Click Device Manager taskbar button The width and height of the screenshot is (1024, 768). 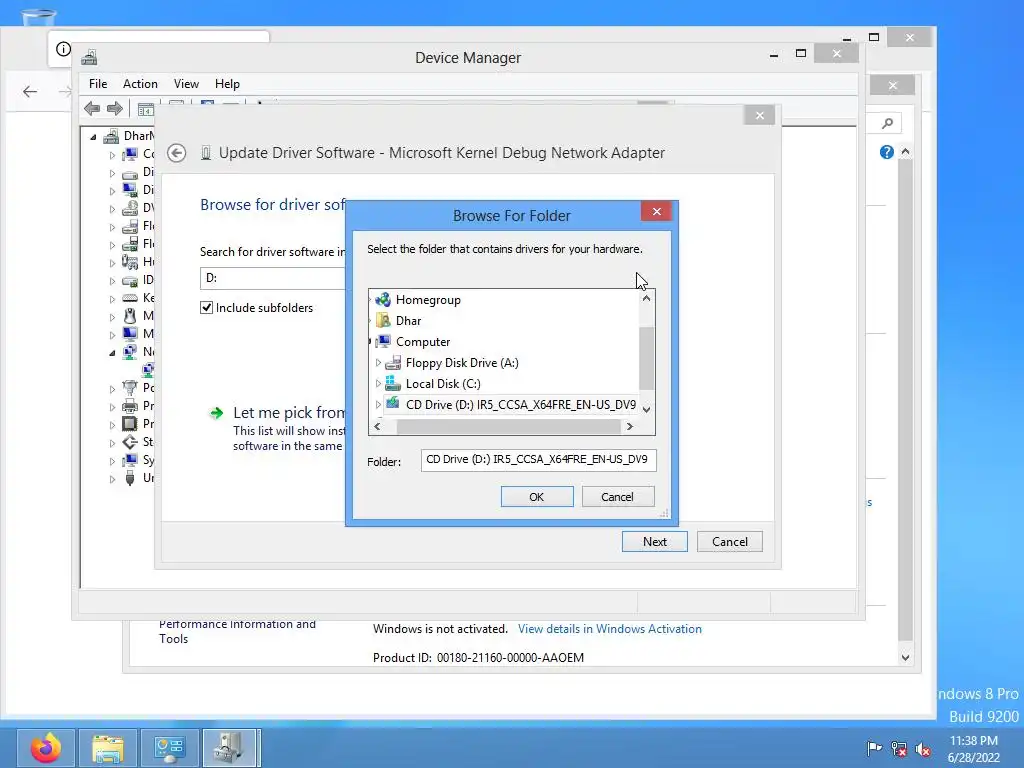(x=231, y=748)
